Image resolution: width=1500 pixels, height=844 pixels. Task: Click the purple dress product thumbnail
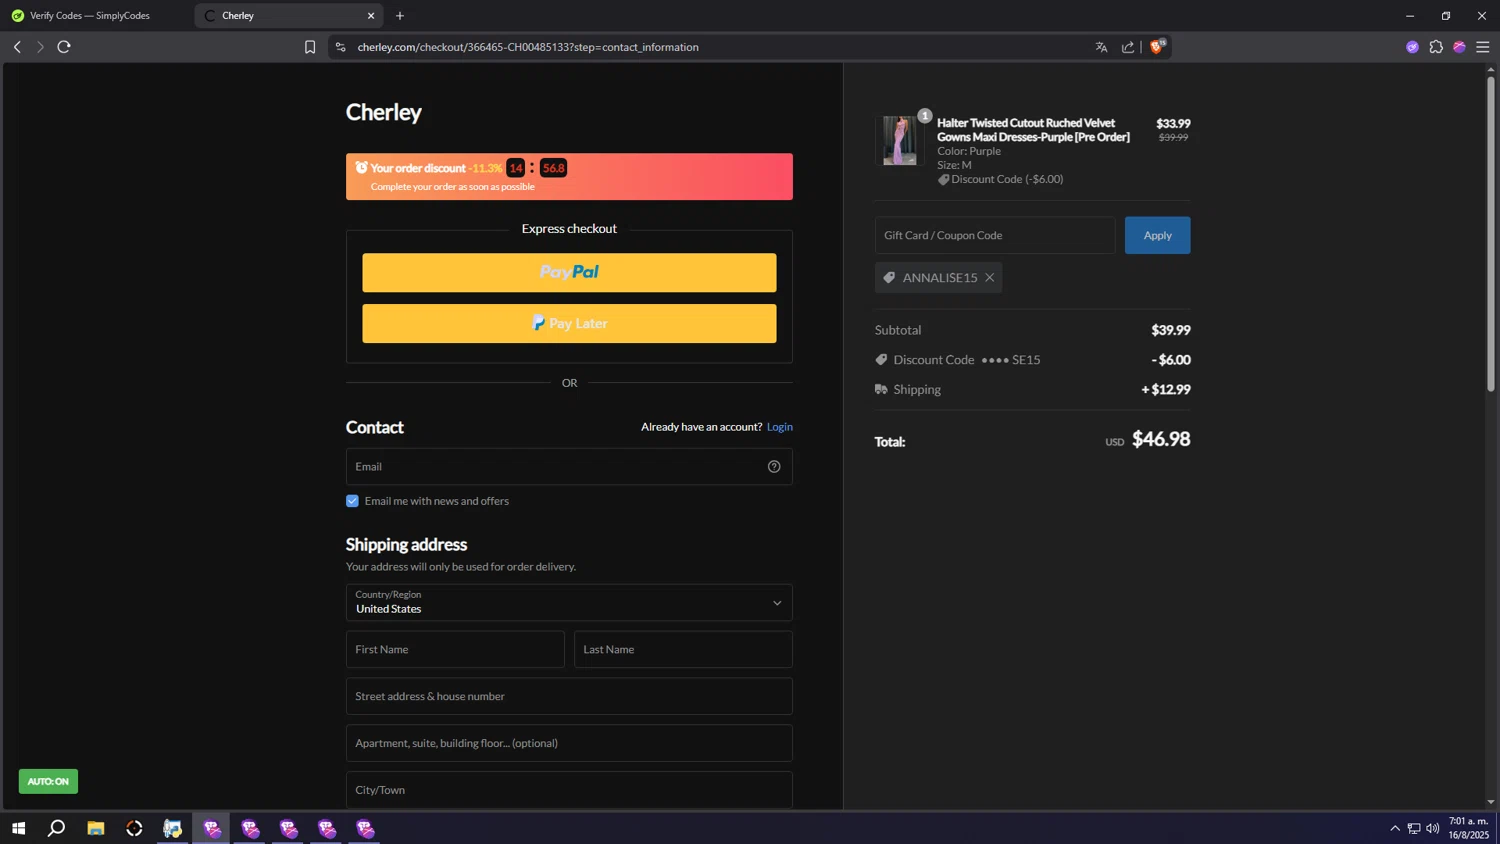[x=899, y=140]
